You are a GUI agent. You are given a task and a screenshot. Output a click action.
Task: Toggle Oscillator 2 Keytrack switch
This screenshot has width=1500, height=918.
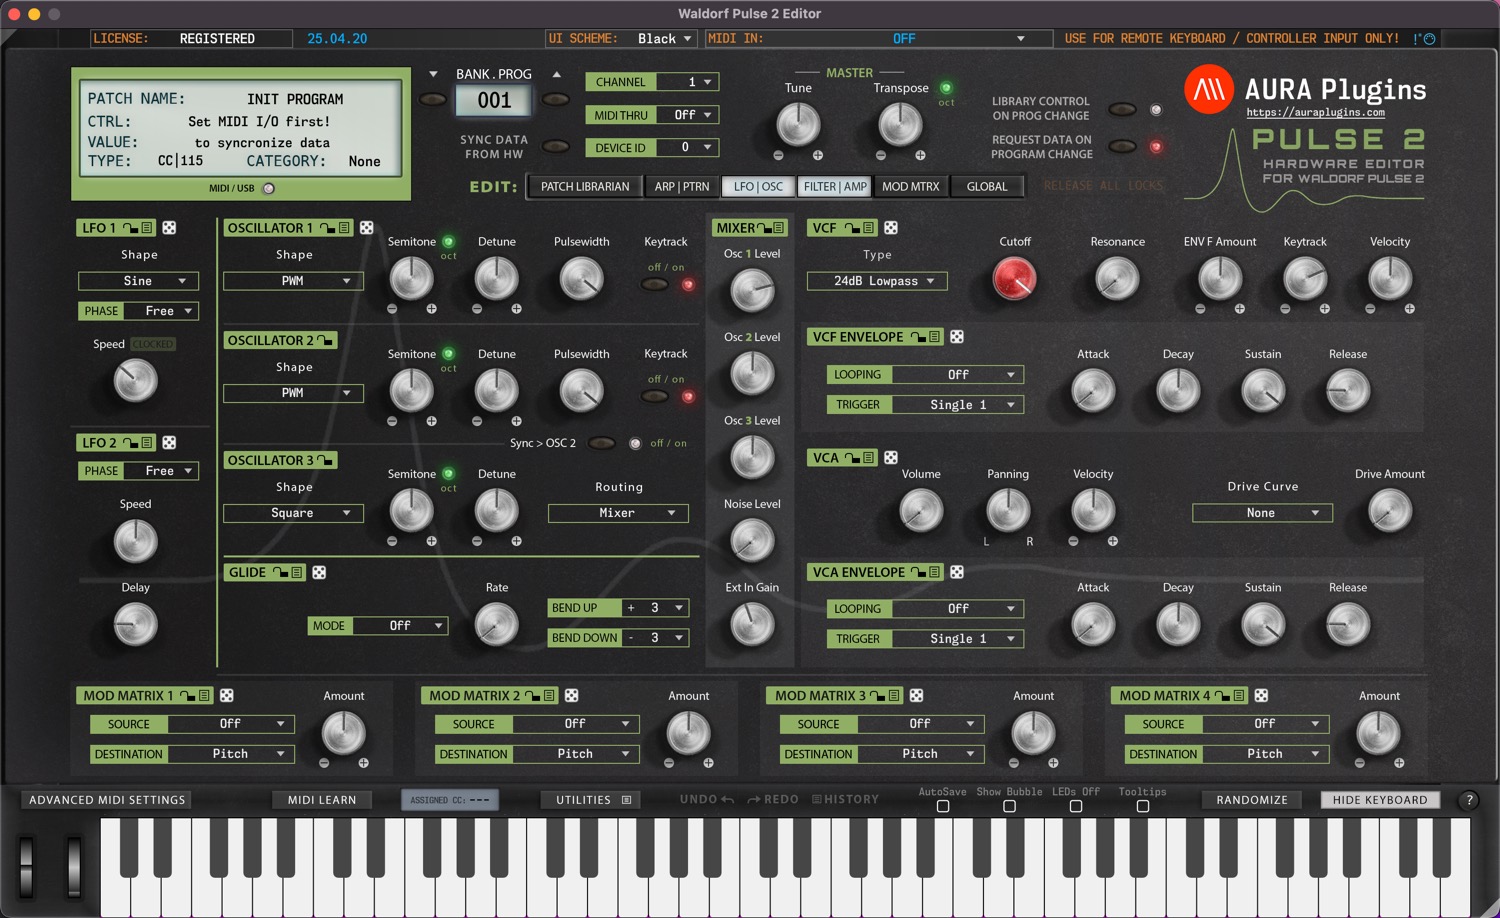pyautogui.click(x=655, y=397)
